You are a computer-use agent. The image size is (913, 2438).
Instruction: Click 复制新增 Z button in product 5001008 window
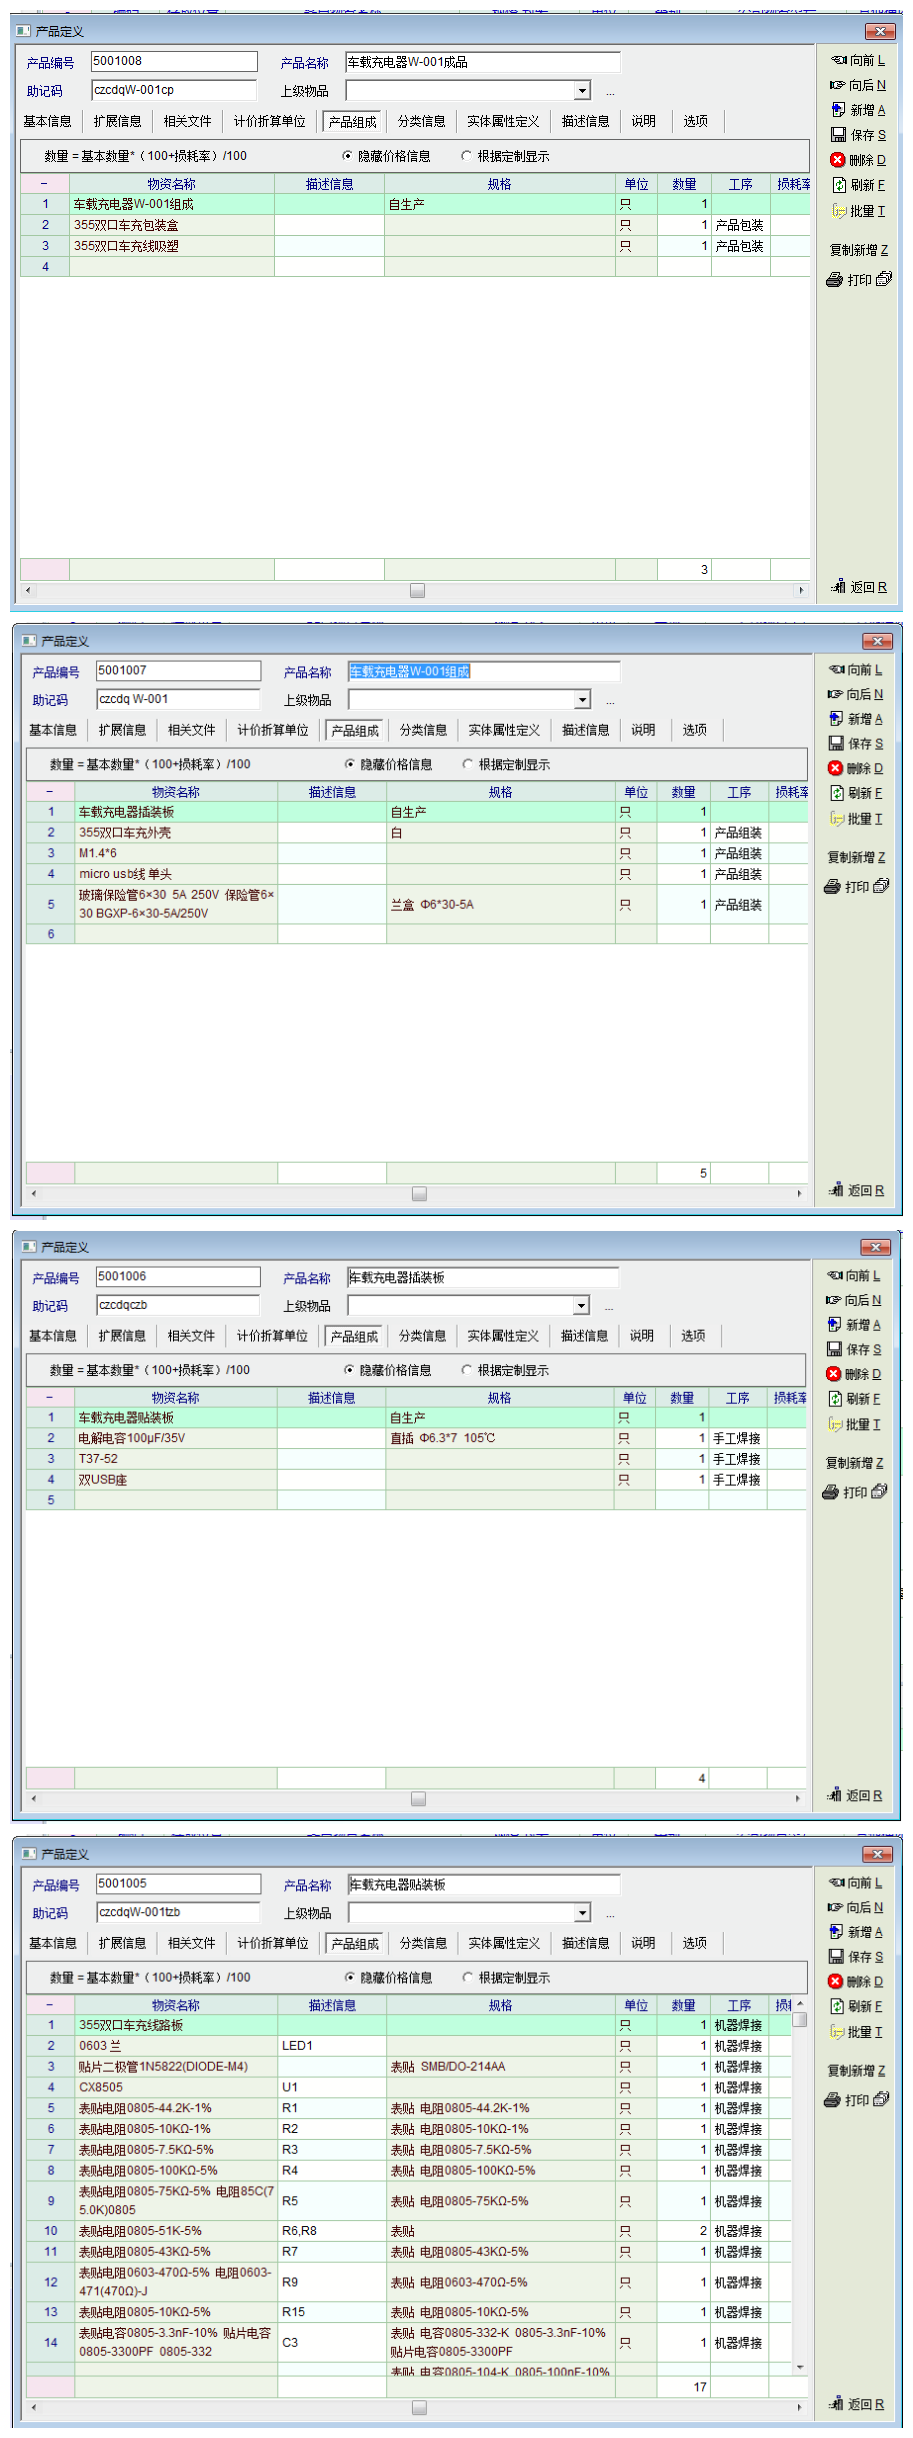858,250
